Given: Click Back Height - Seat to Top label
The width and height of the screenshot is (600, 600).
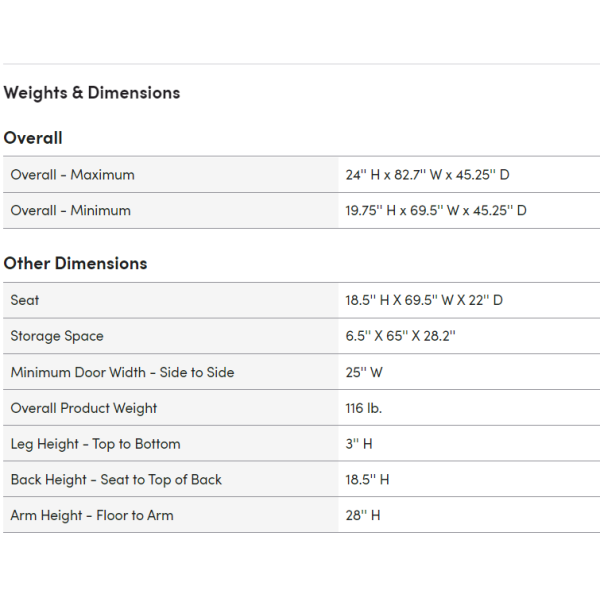Looking at the screenshot, I should click(116, 479).
